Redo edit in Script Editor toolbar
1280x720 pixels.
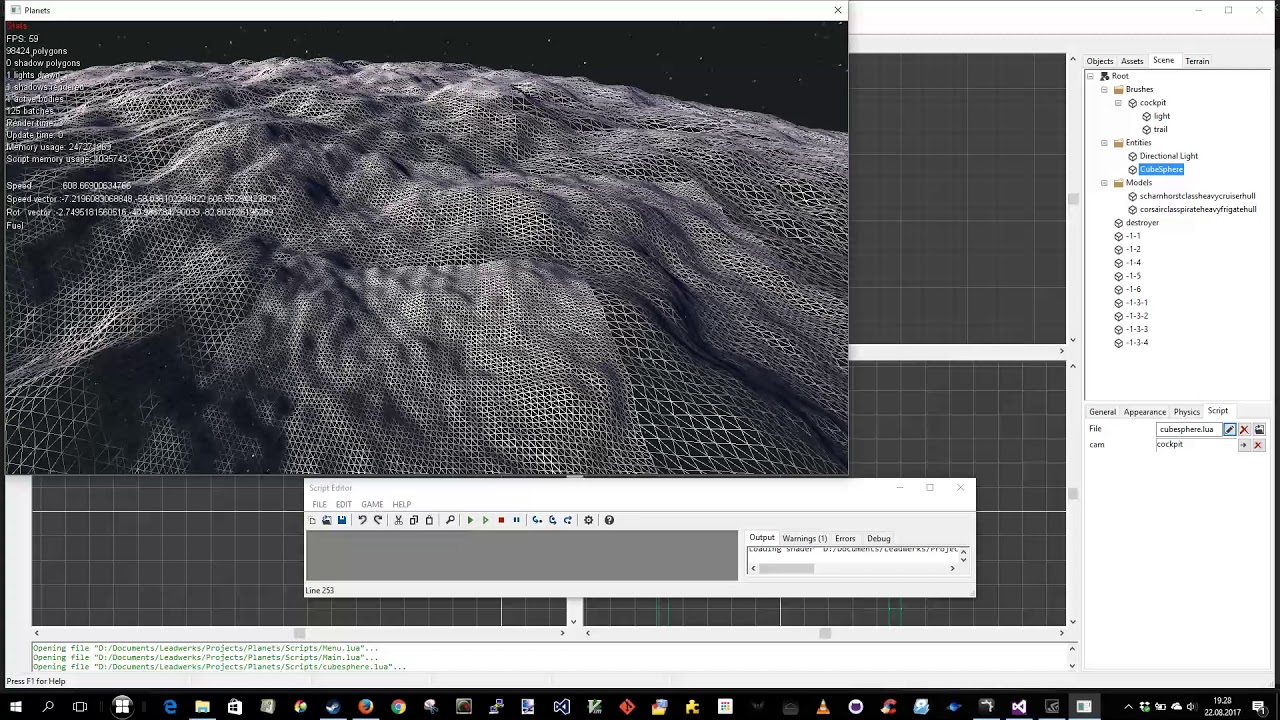(378, 520)
